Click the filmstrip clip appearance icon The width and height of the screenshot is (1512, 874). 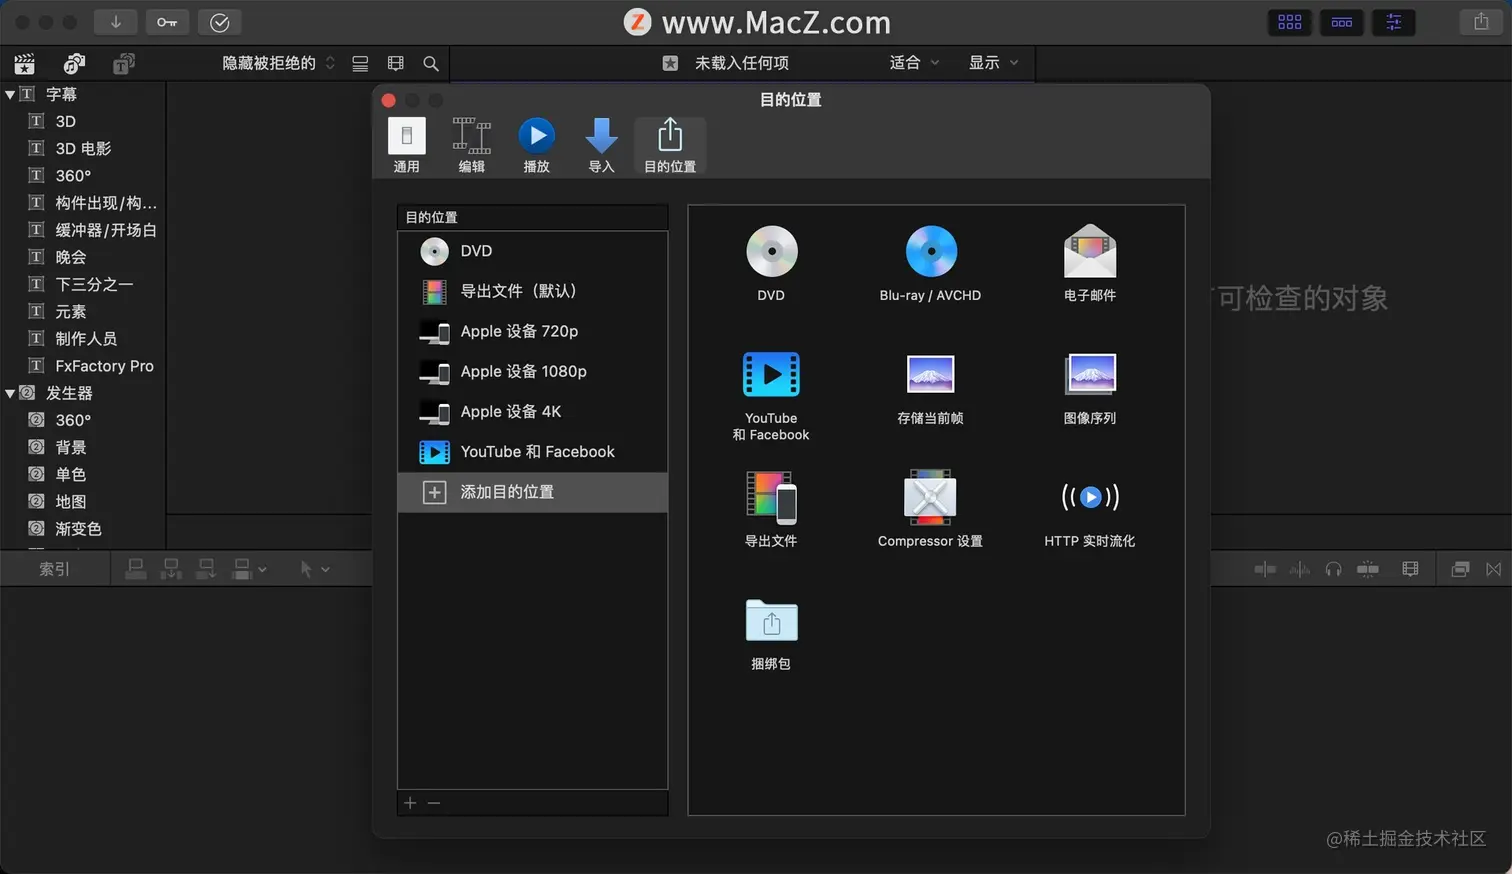pyautogui.click(x=396, y=63)
